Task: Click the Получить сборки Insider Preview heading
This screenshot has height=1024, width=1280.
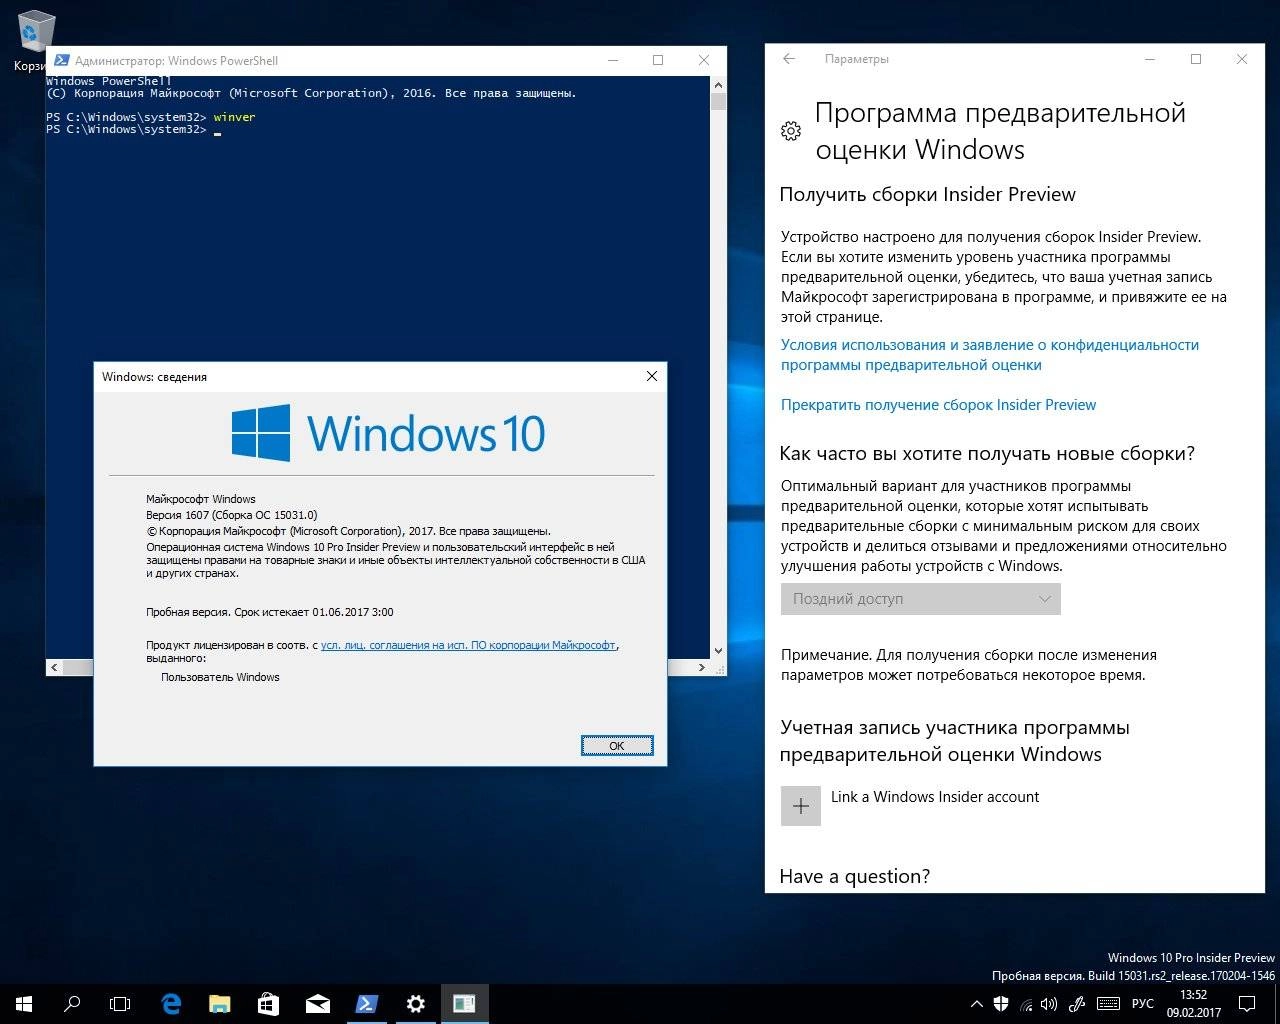Action: click(928, 195)
